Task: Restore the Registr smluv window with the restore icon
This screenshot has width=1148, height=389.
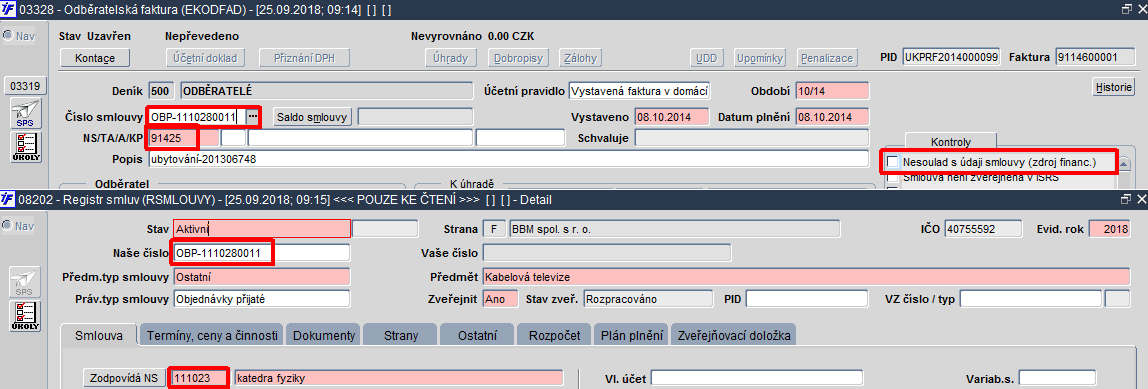Action: pyautogui.click(x=1127, y=199)
